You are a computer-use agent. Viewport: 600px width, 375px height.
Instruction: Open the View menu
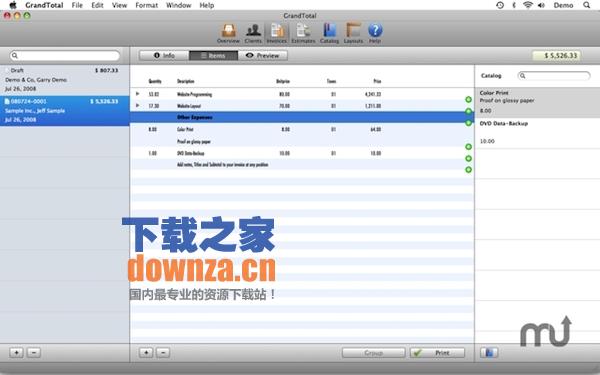(x=119, y=5)
